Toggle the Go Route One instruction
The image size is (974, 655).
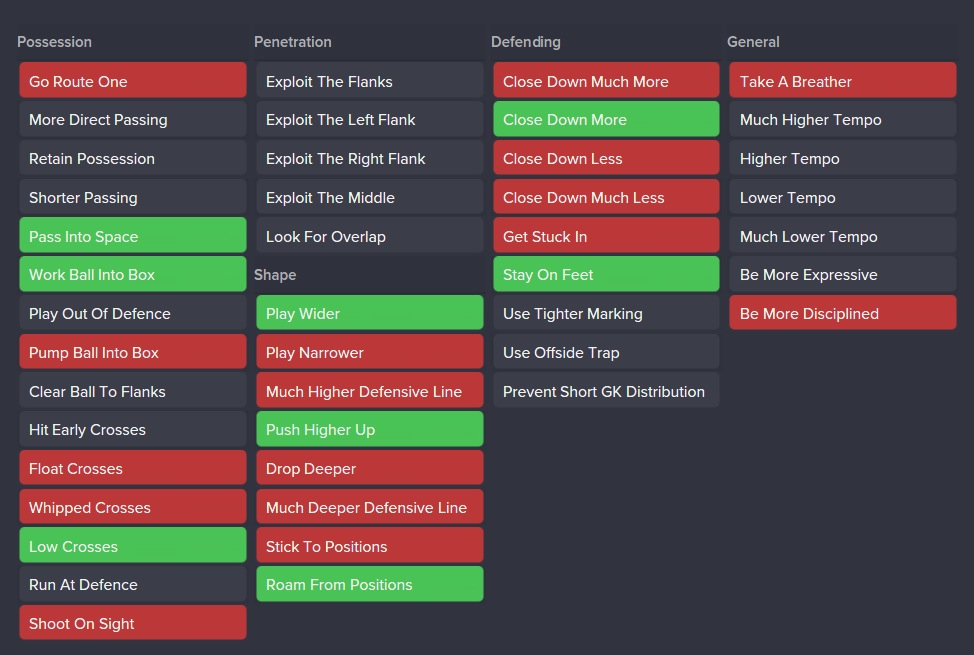[x=132, y=81]
